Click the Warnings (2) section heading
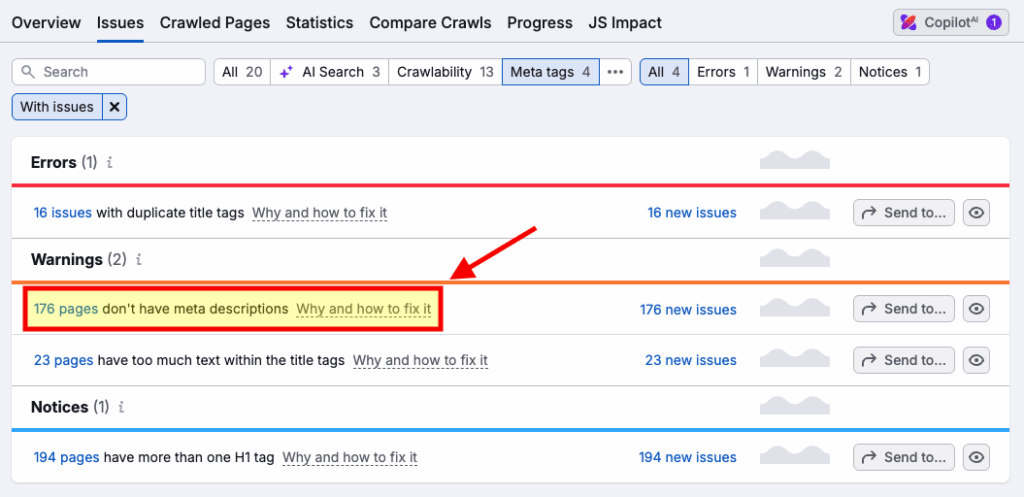The width and height of the screenshot is (1024, 497). tap(78, 260)
